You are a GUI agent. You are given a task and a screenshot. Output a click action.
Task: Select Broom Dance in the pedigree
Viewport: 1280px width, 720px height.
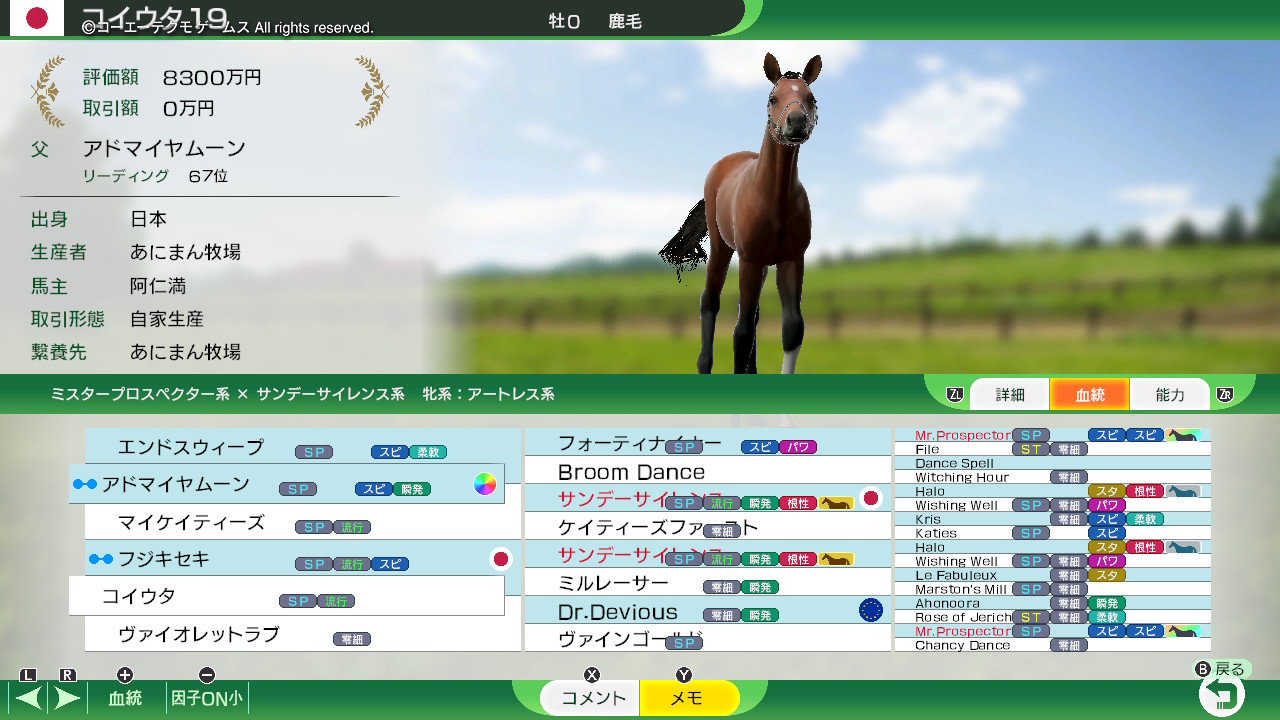(x=708, y=471)
